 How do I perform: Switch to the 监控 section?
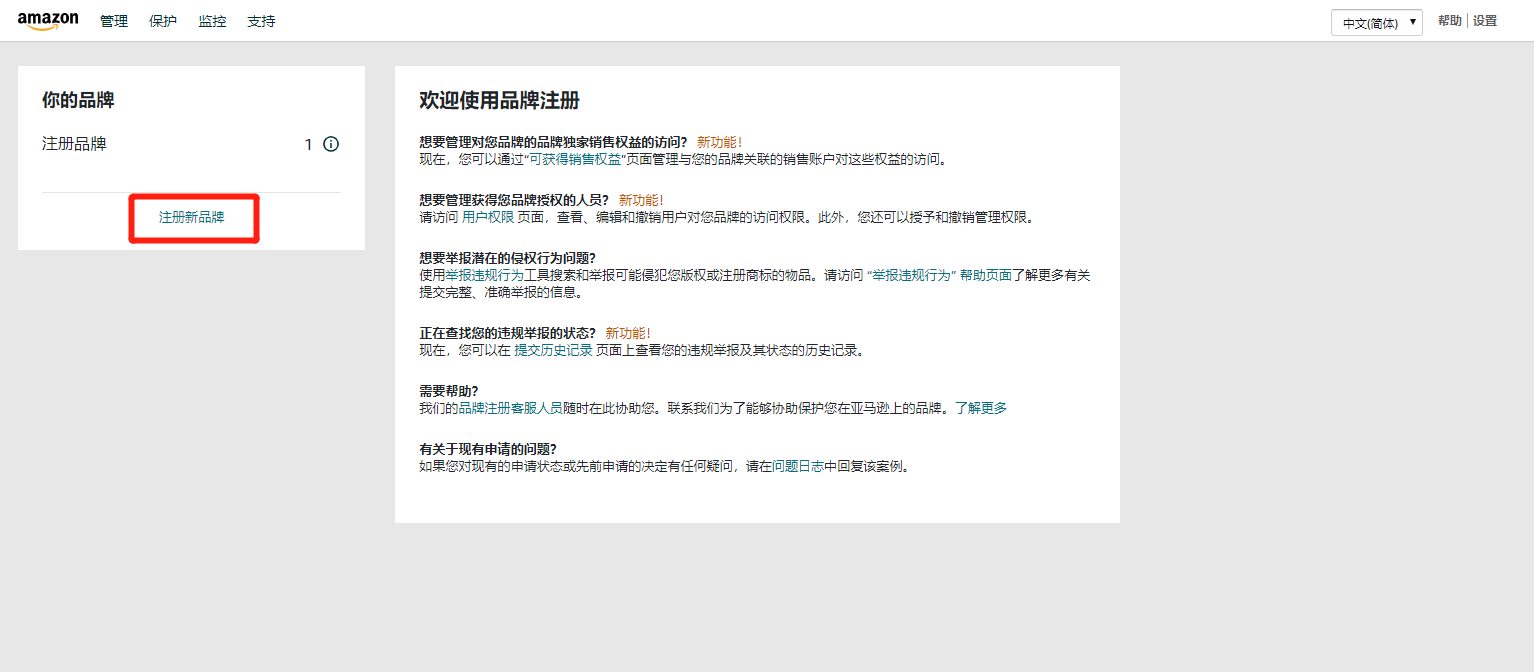point(212,21)
